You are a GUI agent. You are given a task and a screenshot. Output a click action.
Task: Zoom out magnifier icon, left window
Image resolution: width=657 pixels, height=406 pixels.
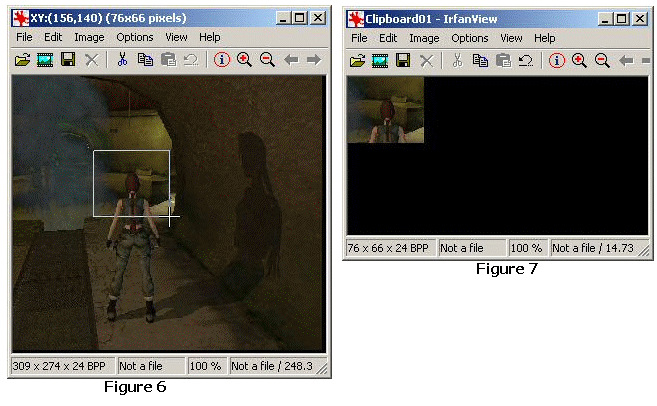[267, 59]
